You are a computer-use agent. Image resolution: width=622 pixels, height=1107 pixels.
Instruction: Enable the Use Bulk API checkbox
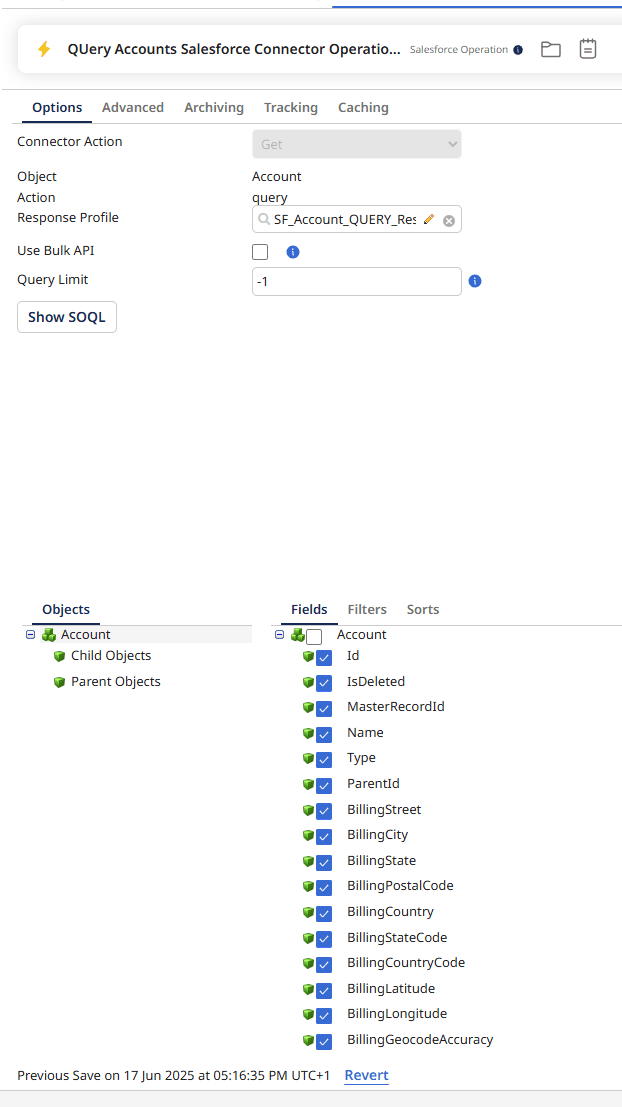pos(260,252)
